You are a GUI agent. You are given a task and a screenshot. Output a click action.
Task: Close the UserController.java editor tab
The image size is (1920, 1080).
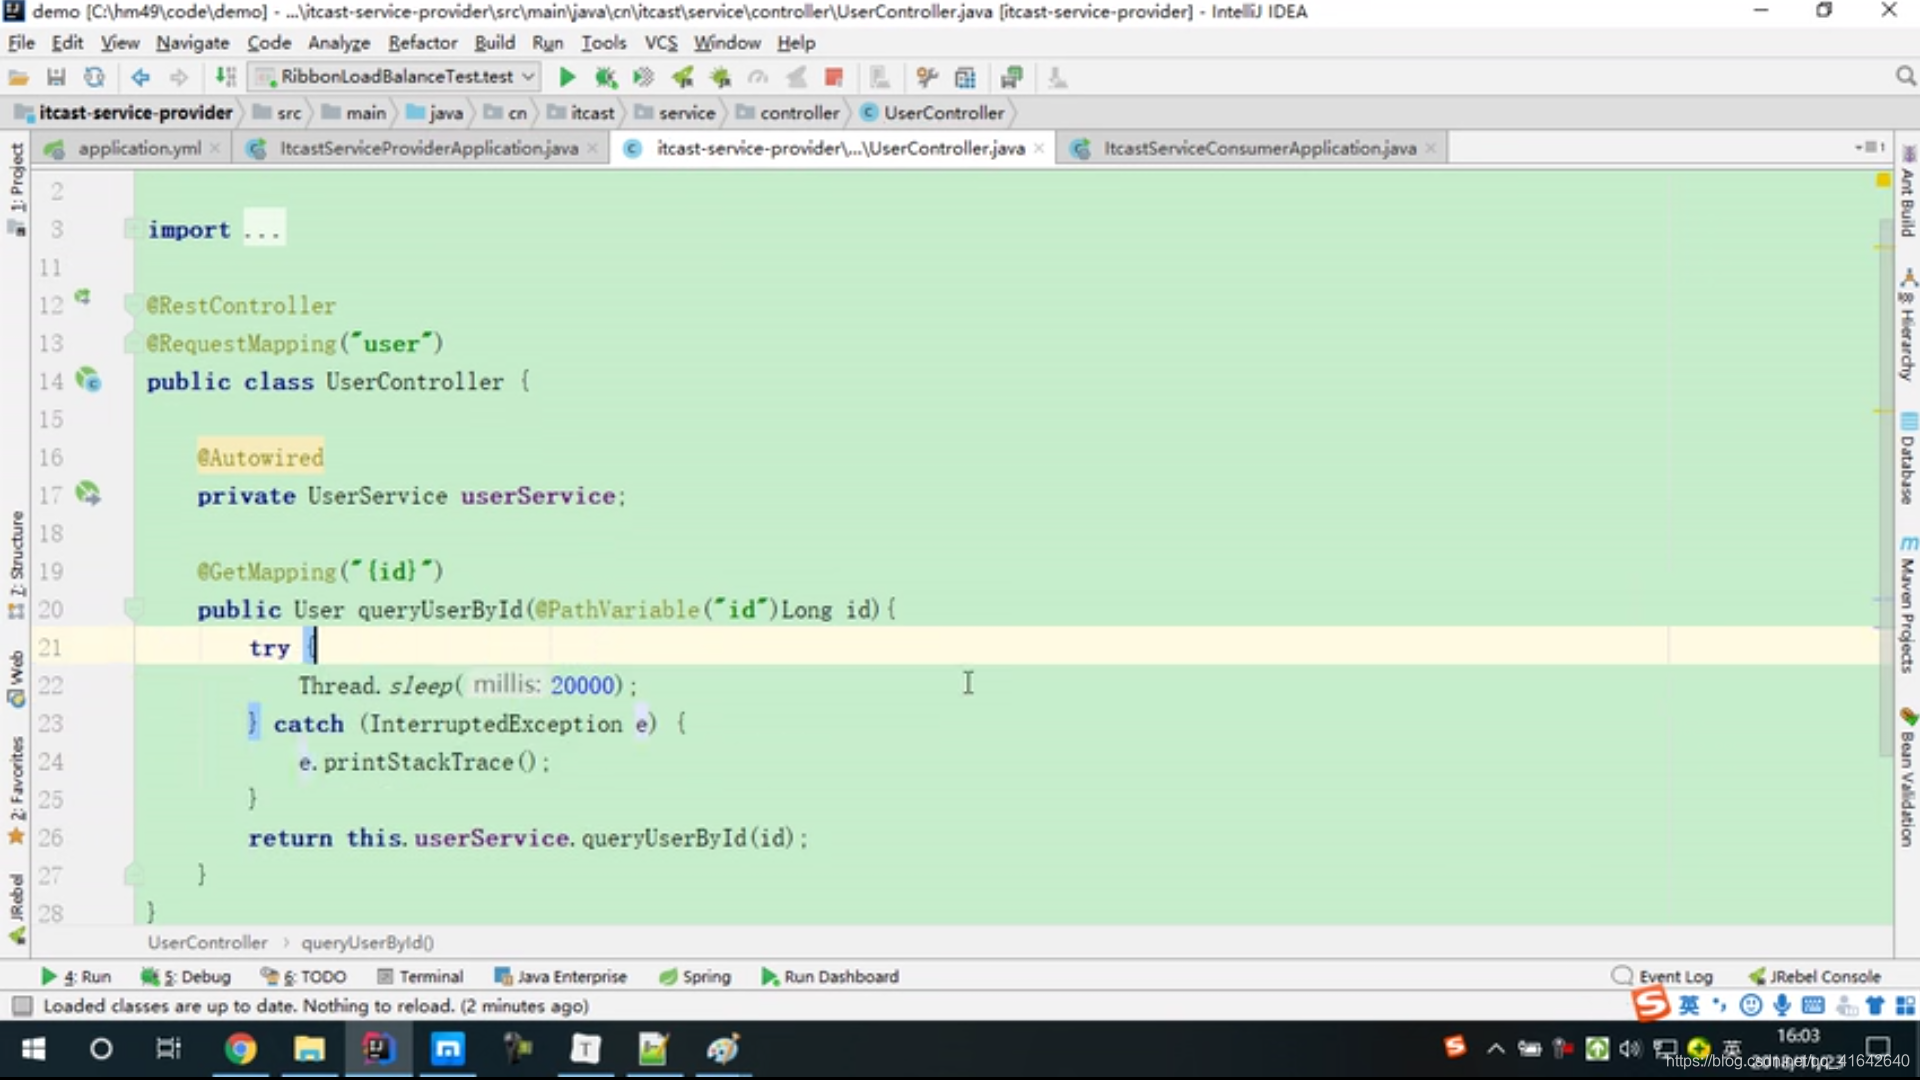pos(1039,148)
